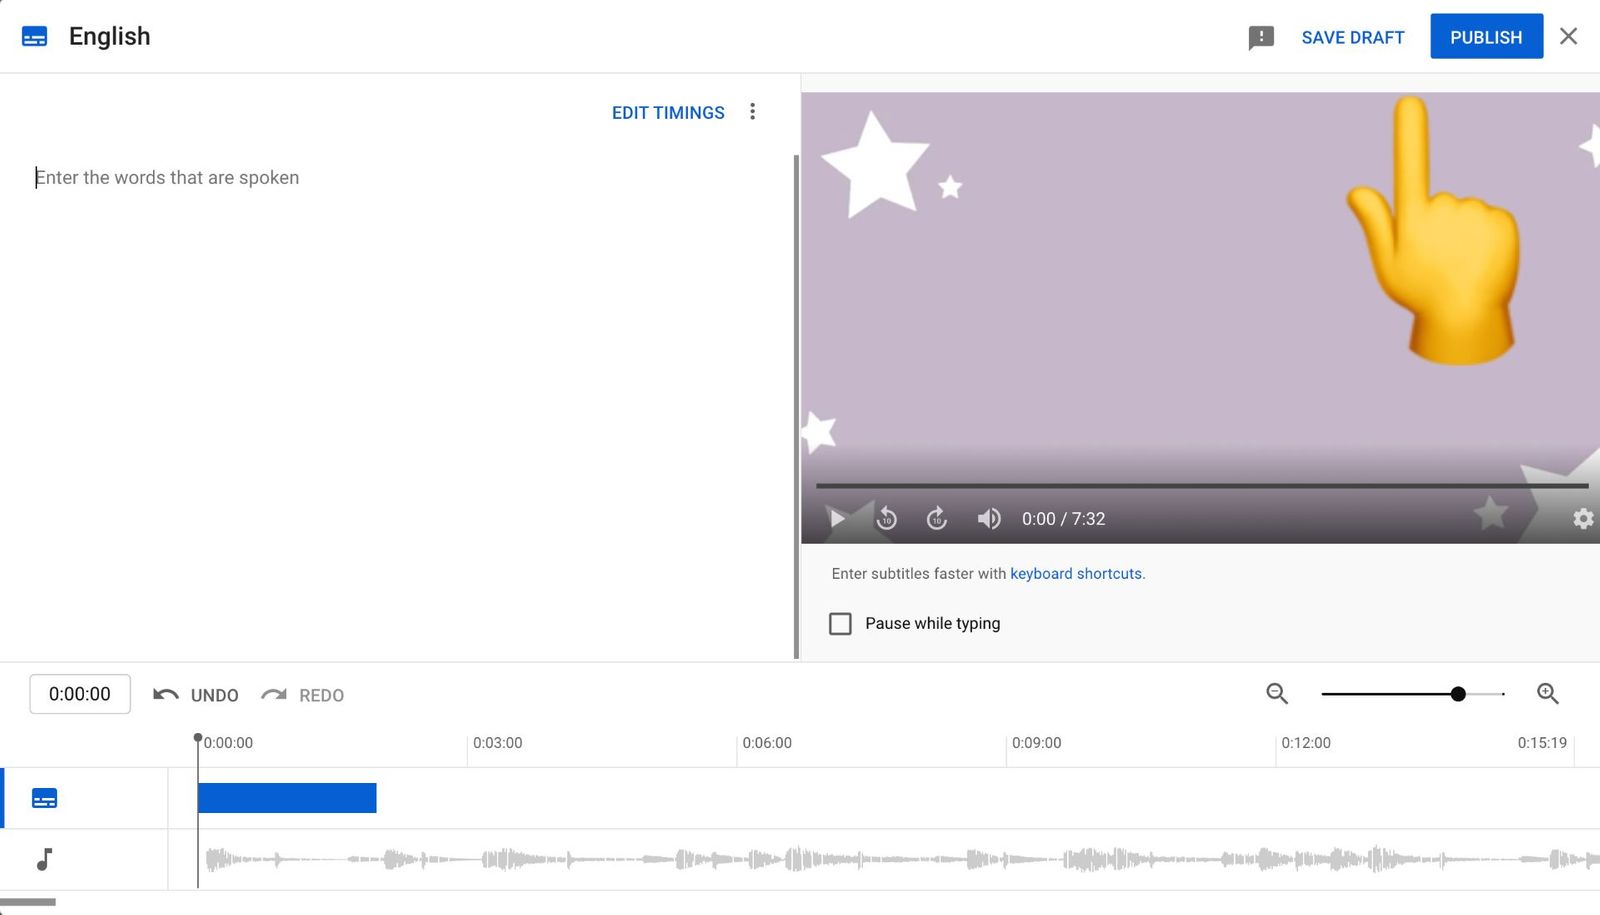Open the three-dot options menu near EDIT TIMINGS
This screenshot has height=915, width=1600.
tap(753, 112)
